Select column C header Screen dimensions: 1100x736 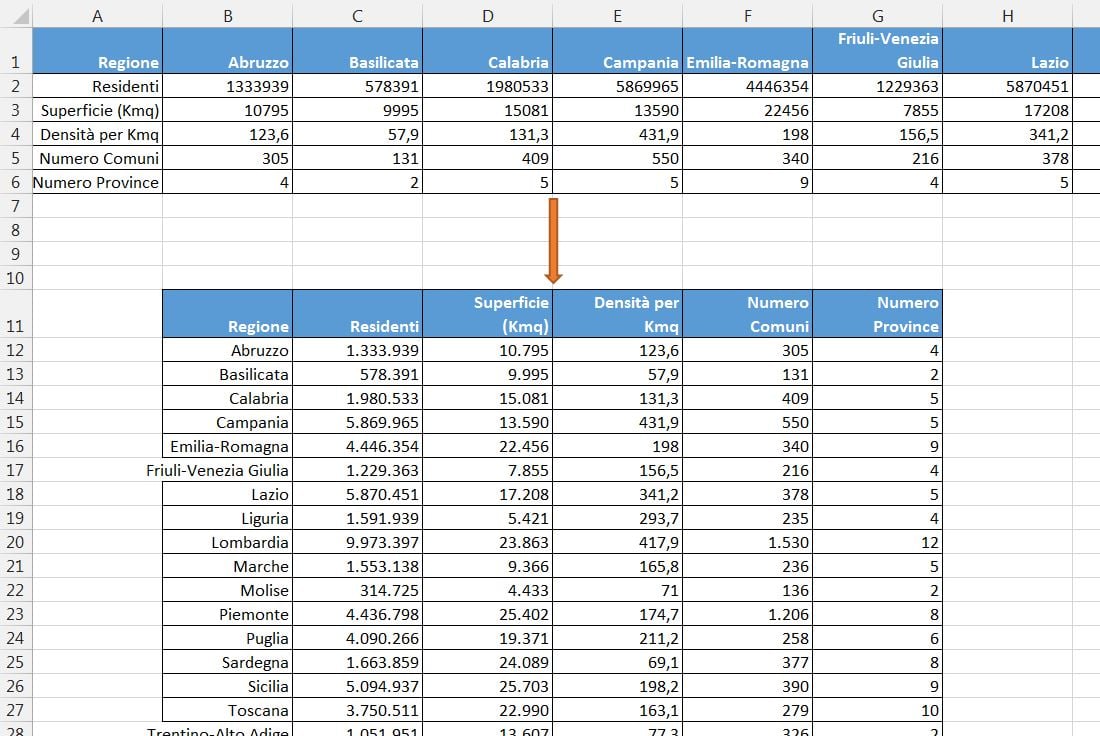click(x=357, y=15)
